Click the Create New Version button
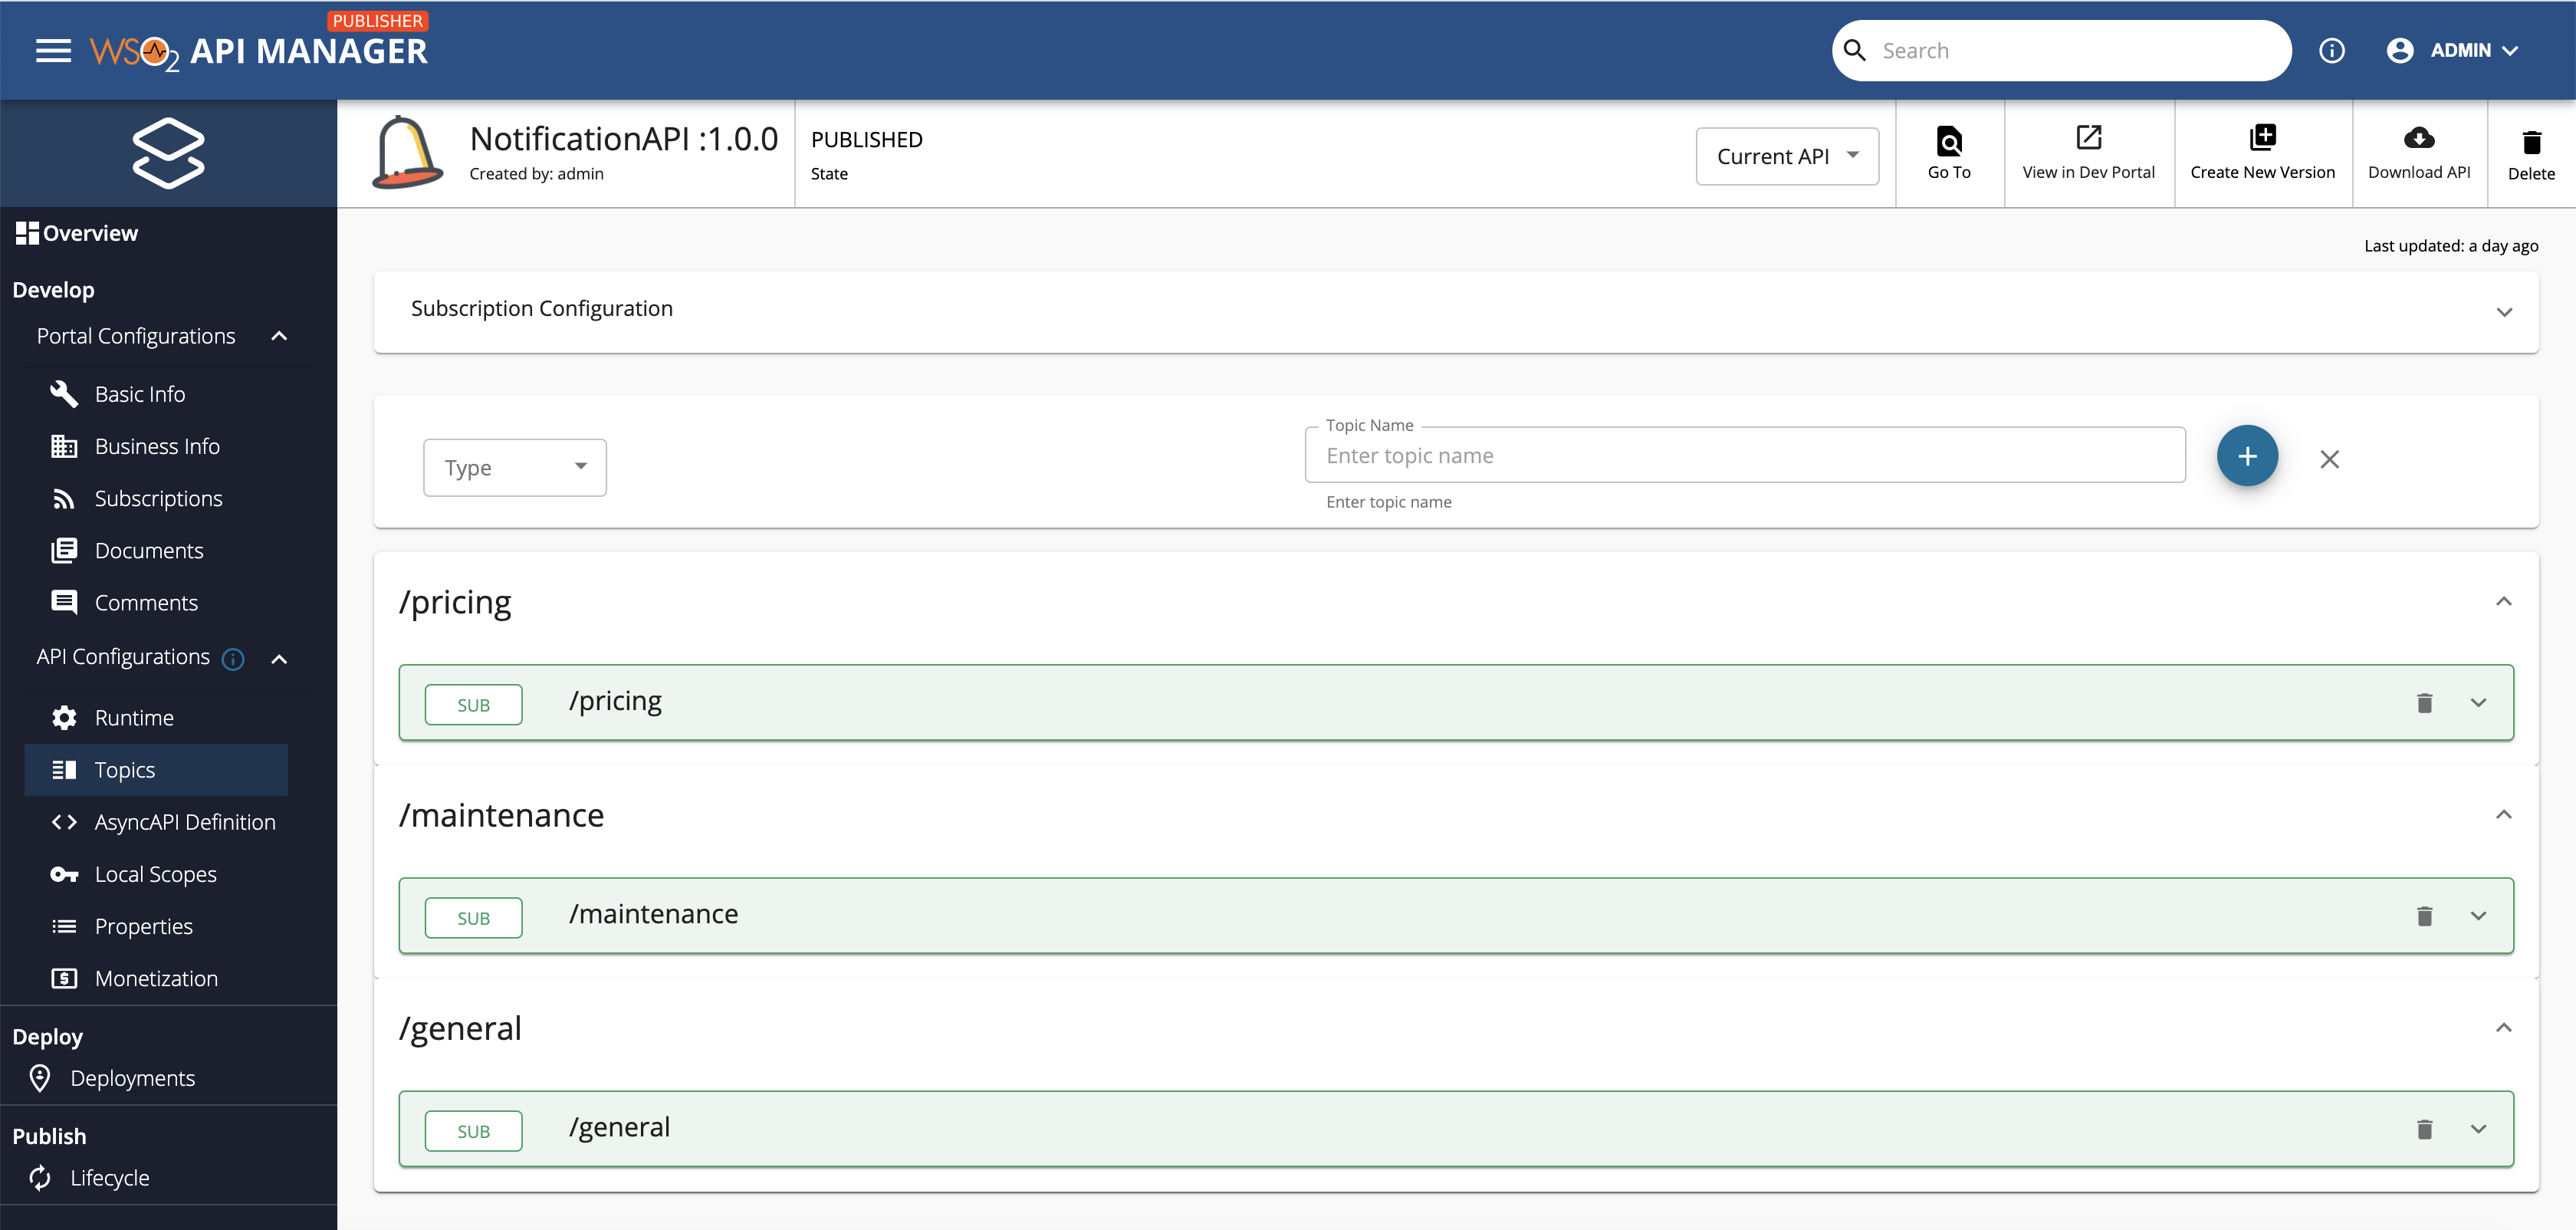The image size is (2576, 1230). [2263, 152]
